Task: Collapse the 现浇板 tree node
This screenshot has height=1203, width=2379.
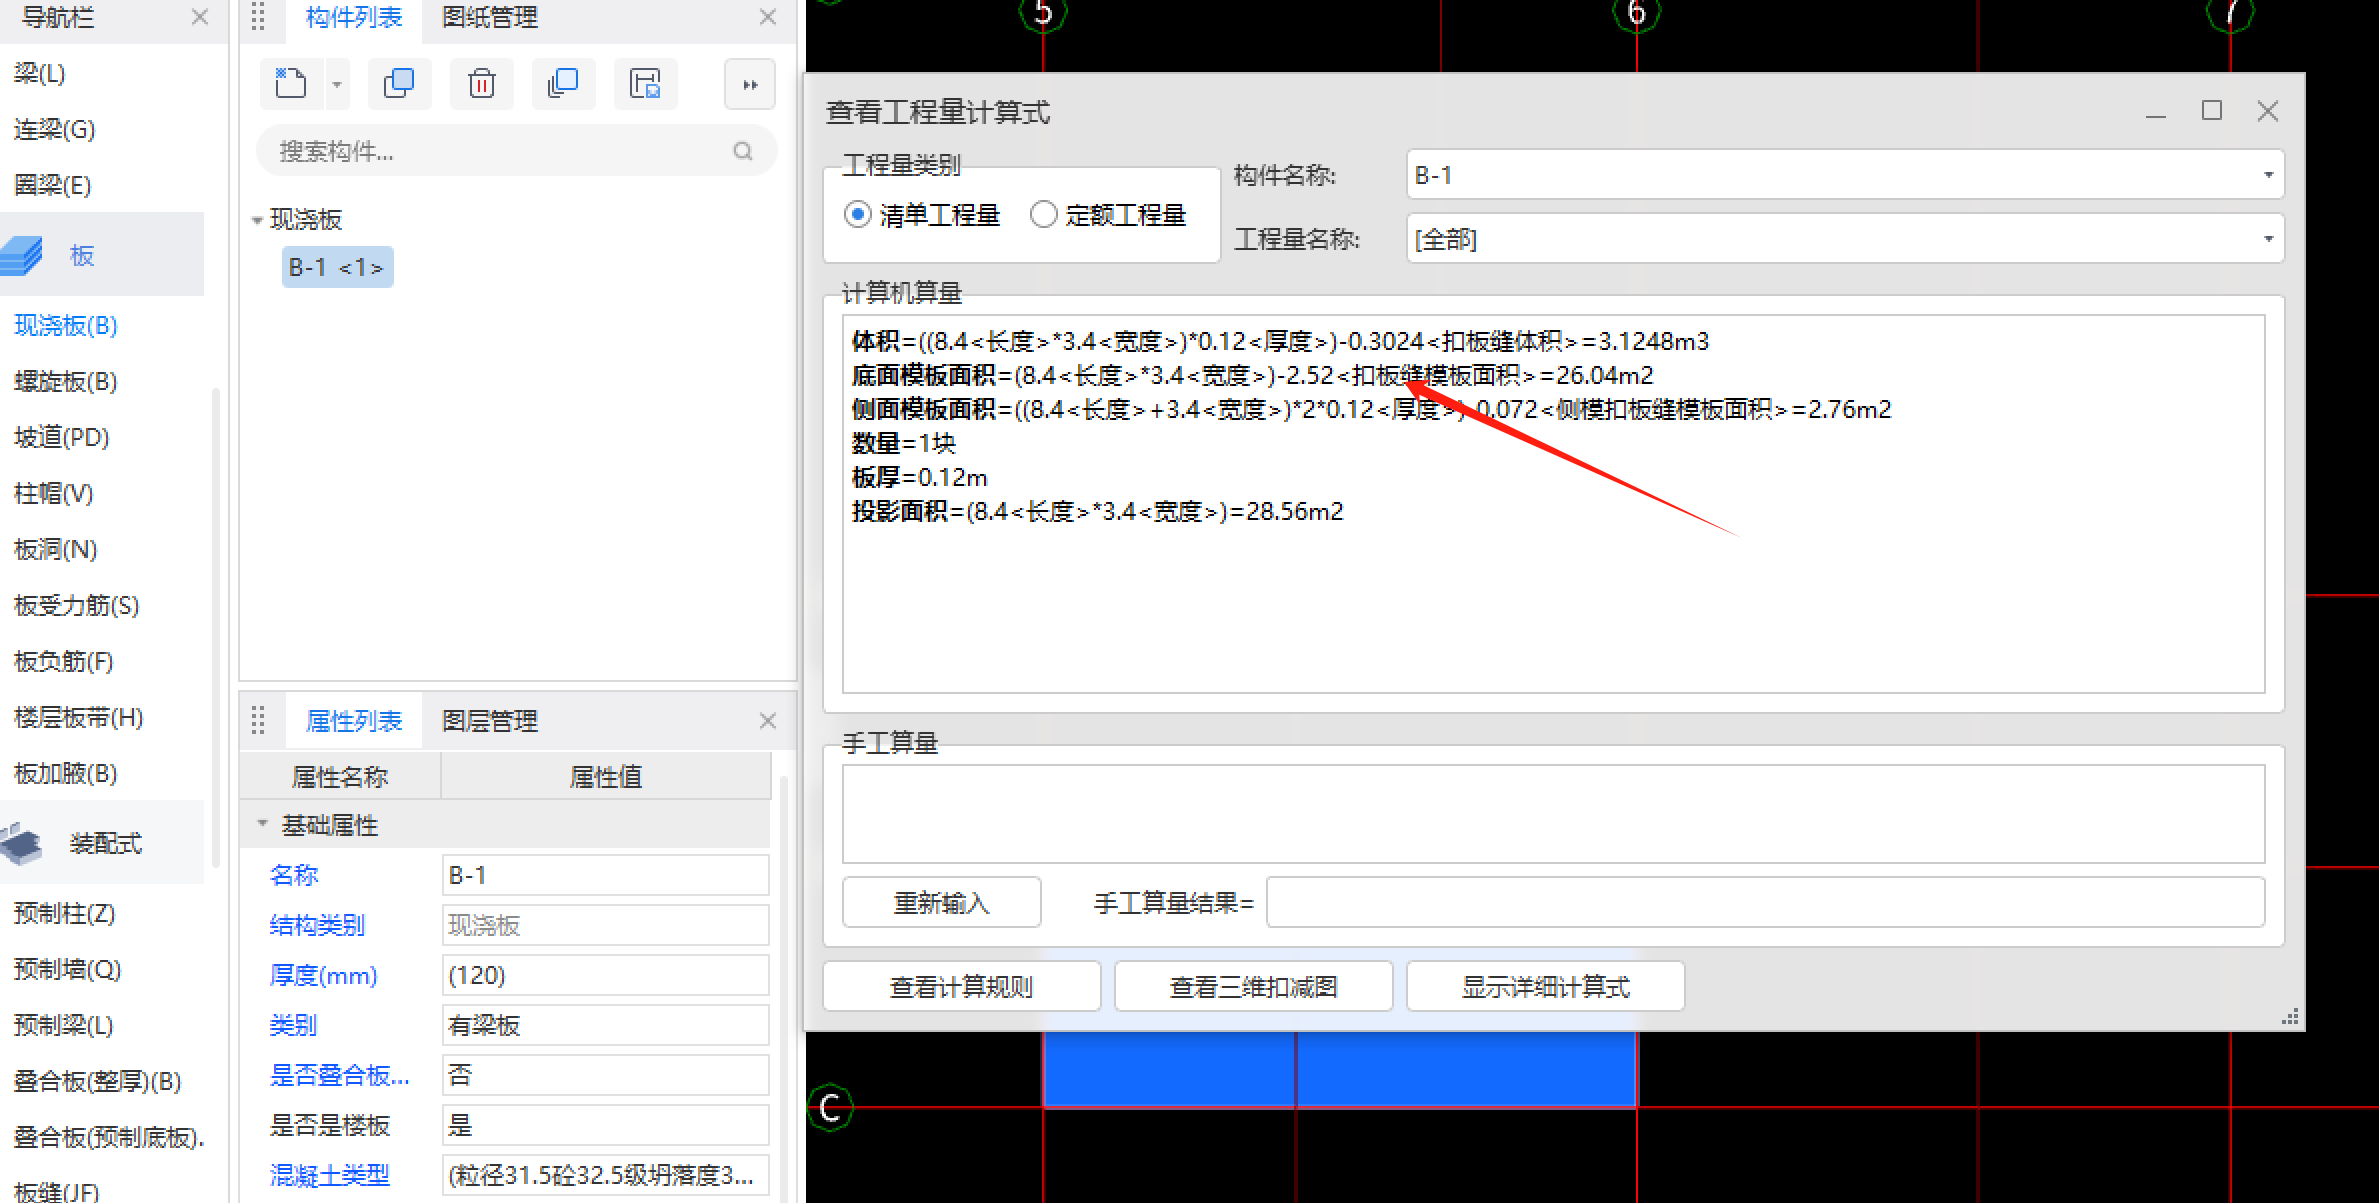Action: (257, 220)
